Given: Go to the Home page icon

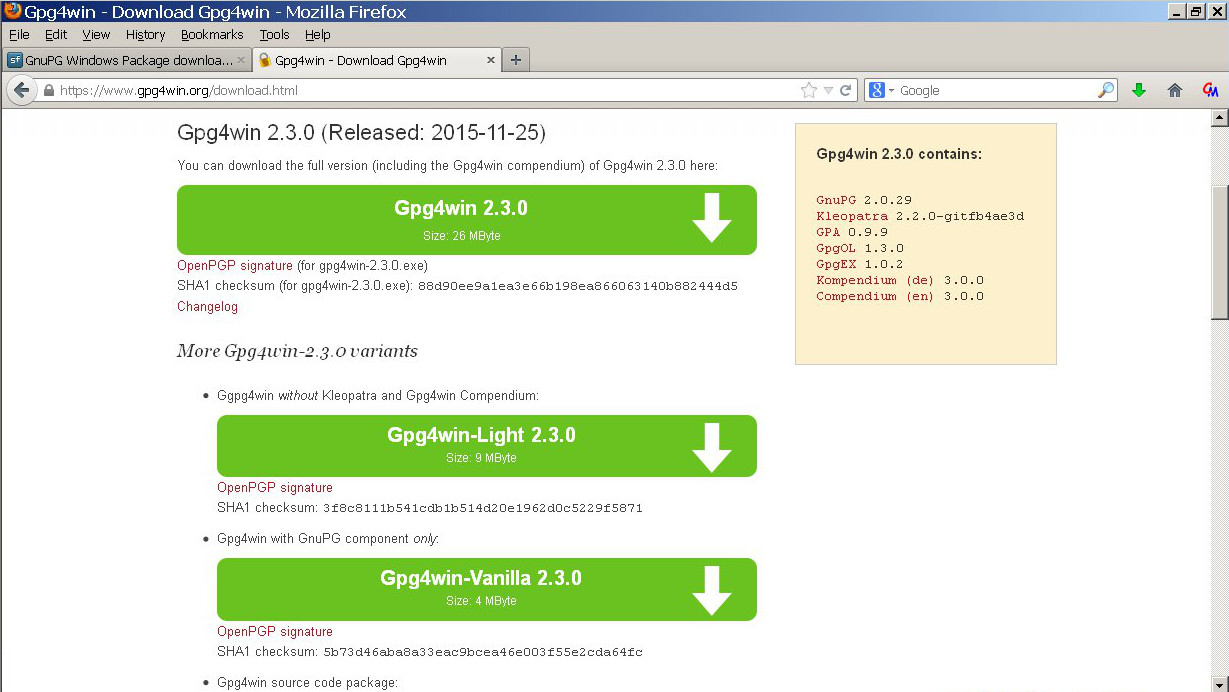Looking at the screenshot, I should pyautogui.click(x=1175, y=90).
